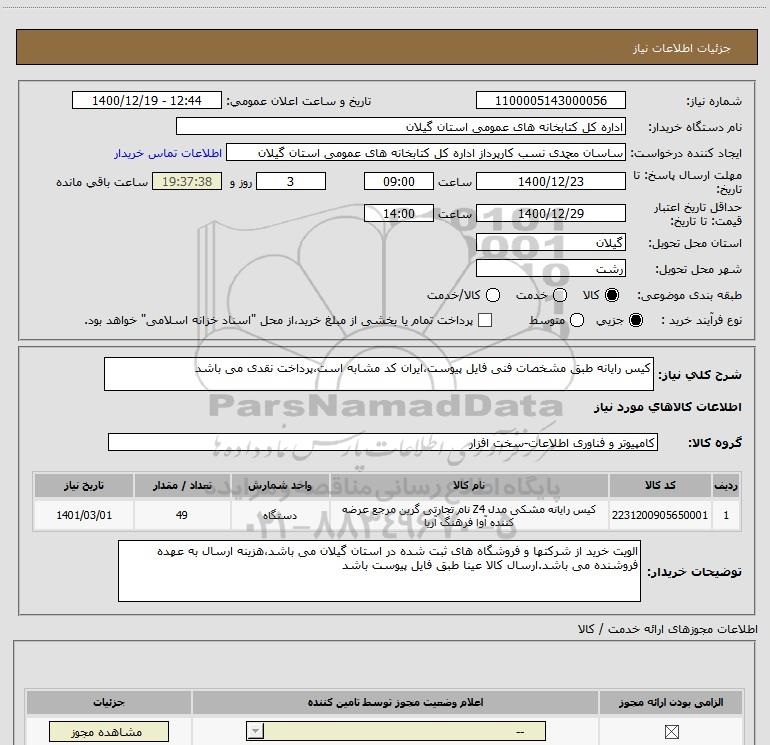
Task: Click the countdown timer 19:37:38
Action: point(187,181)
